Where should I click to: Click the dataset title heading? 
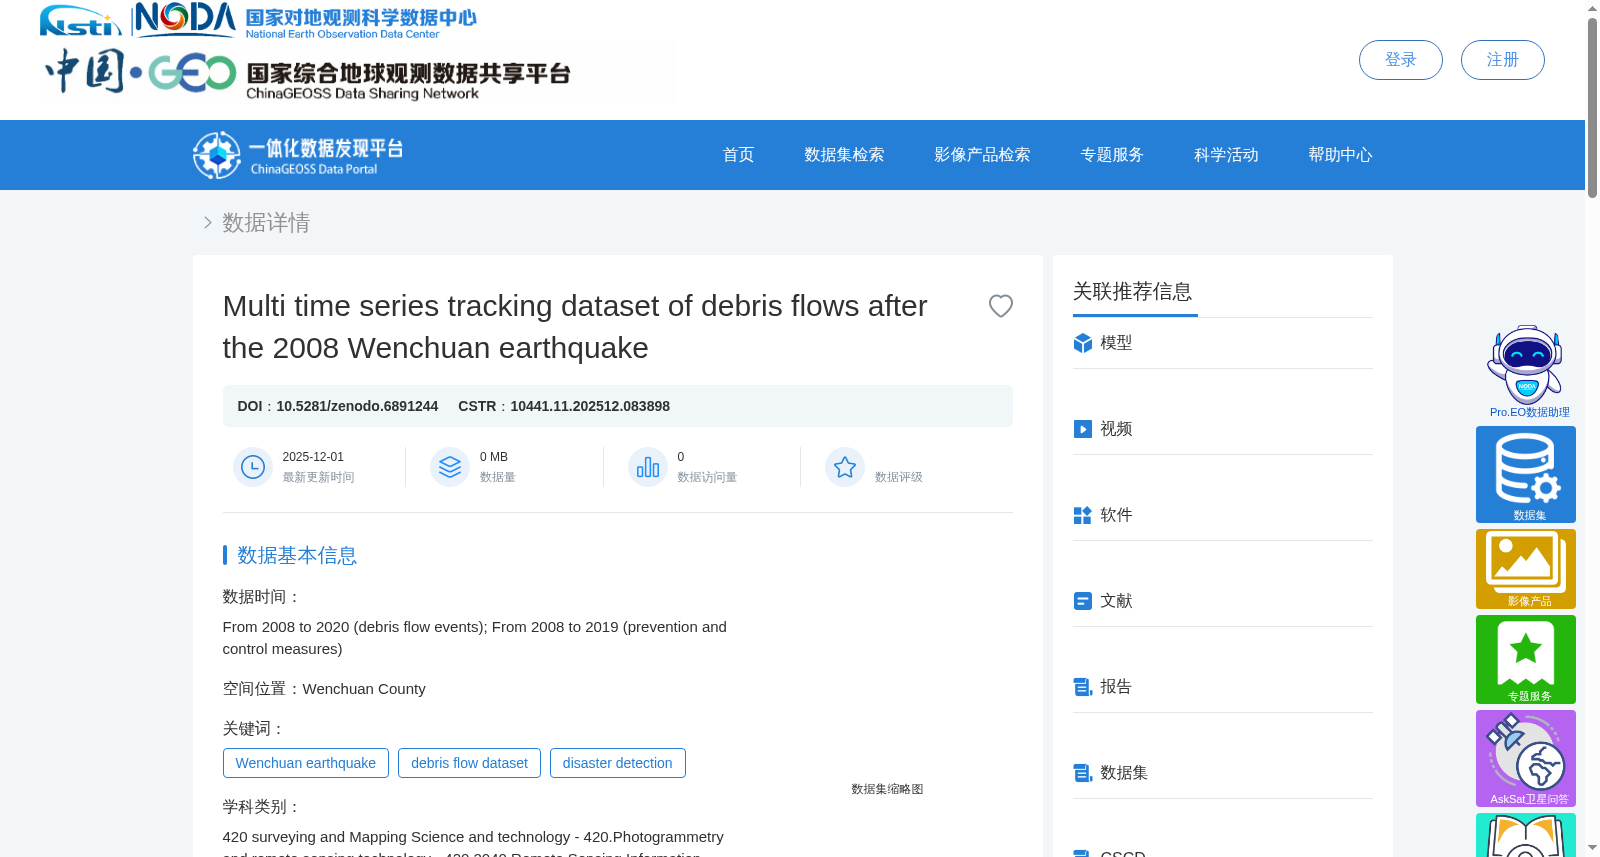coord(575,327)
